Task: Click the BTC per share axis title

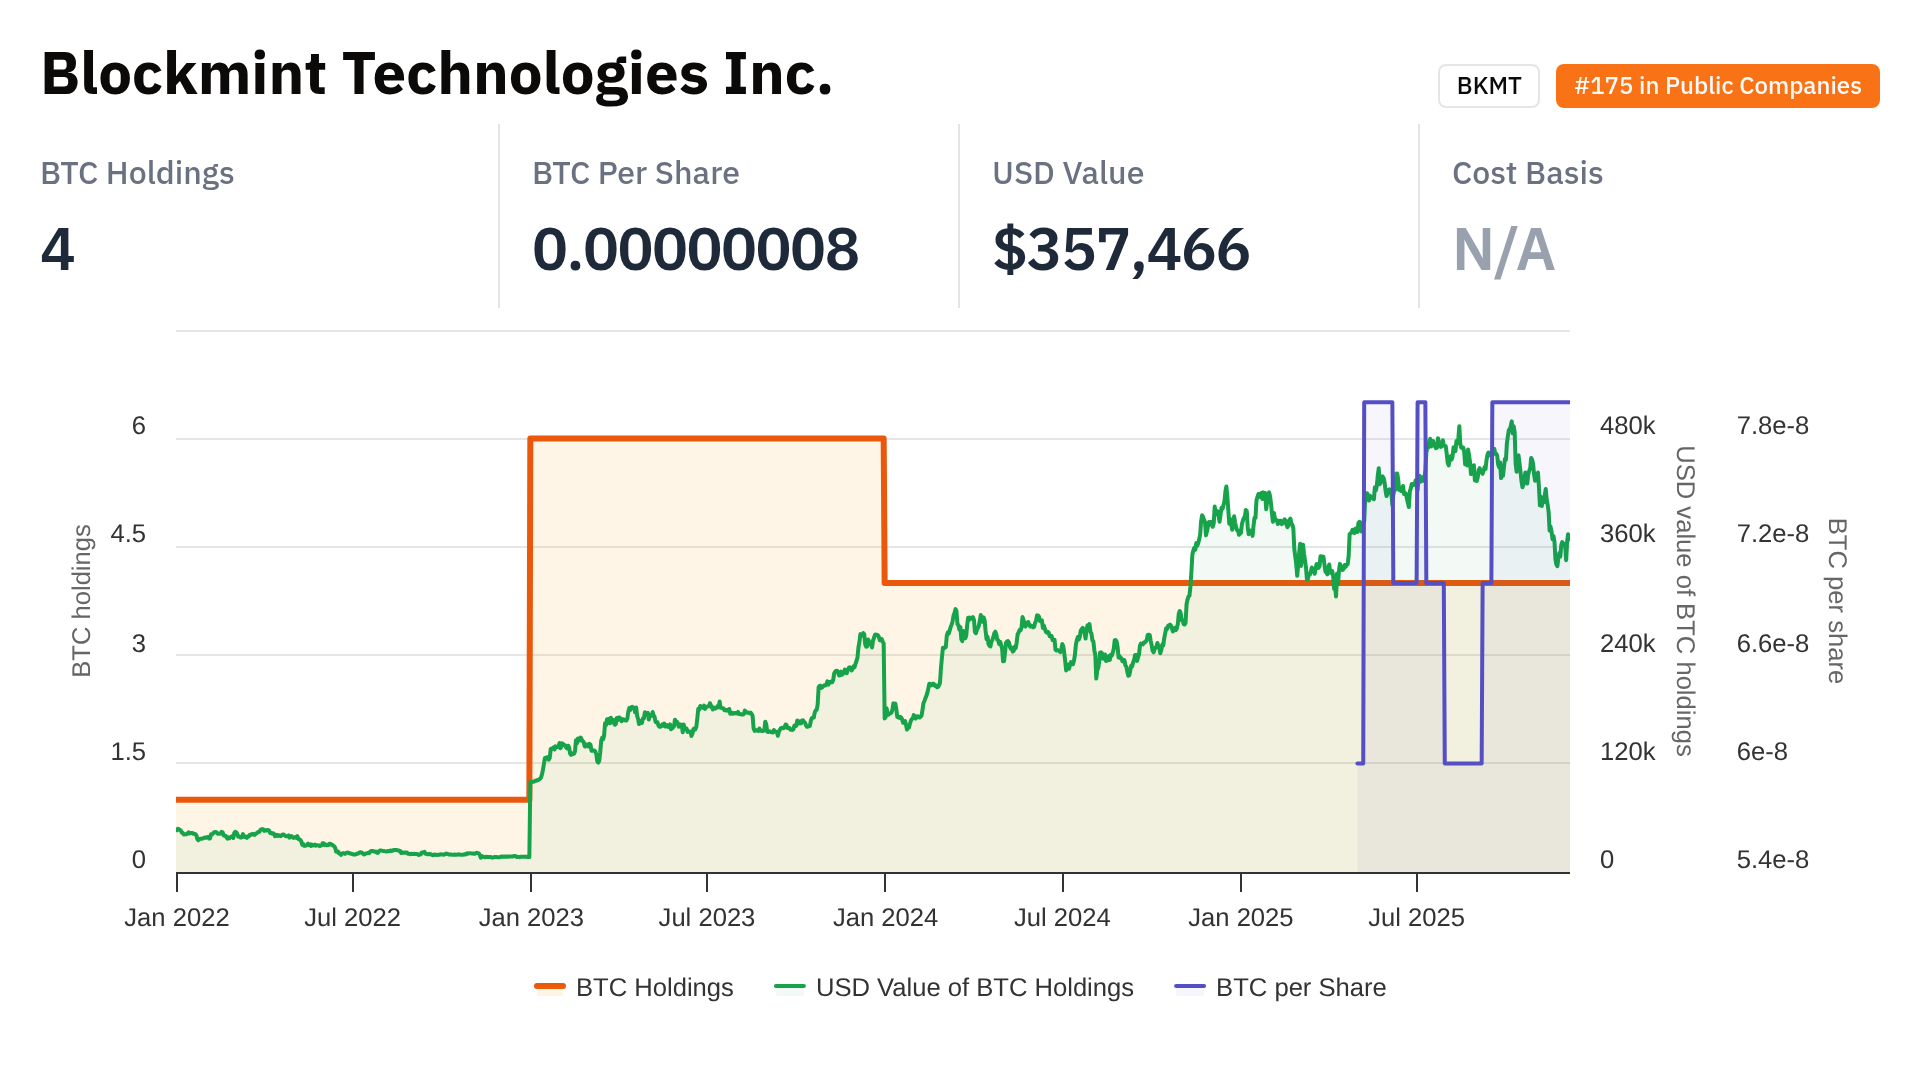Action: [1836, 600]
